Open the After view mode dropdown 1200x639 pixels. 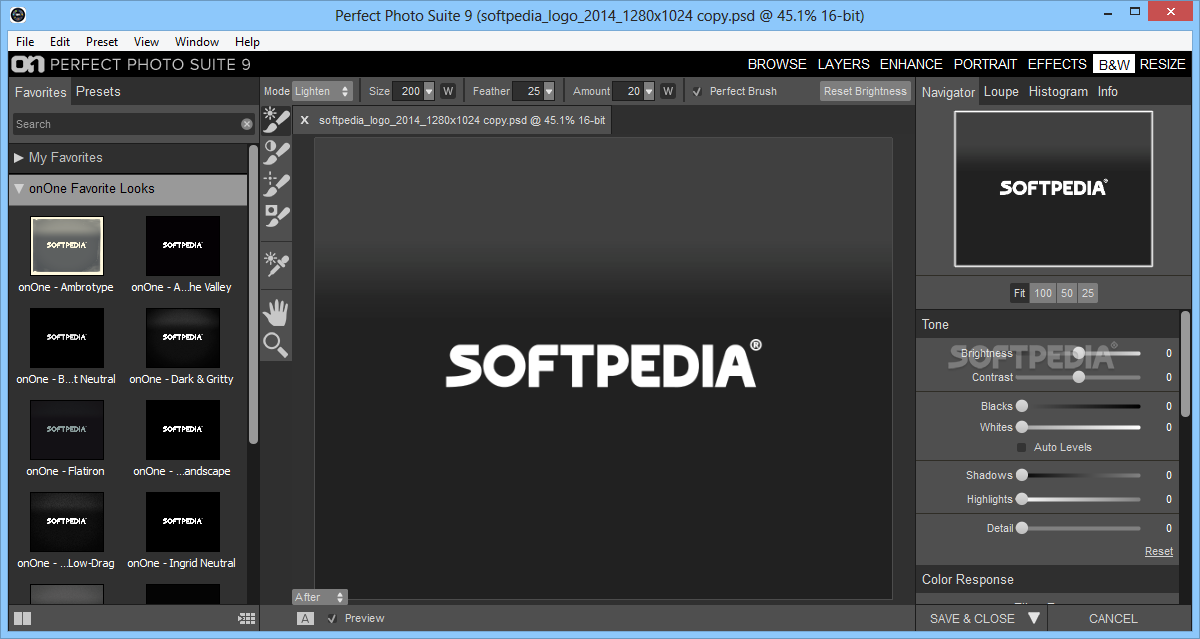click(320, 597)
